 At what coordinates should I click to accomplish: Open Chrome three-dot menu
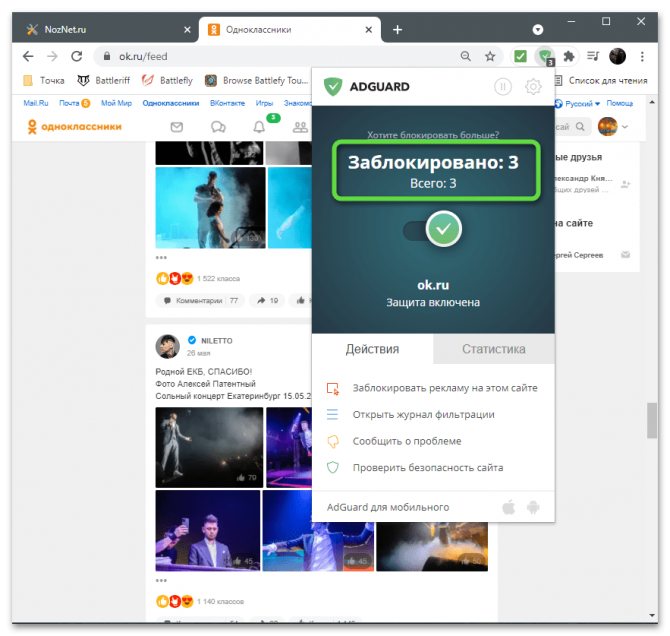[x=642, y=56]
